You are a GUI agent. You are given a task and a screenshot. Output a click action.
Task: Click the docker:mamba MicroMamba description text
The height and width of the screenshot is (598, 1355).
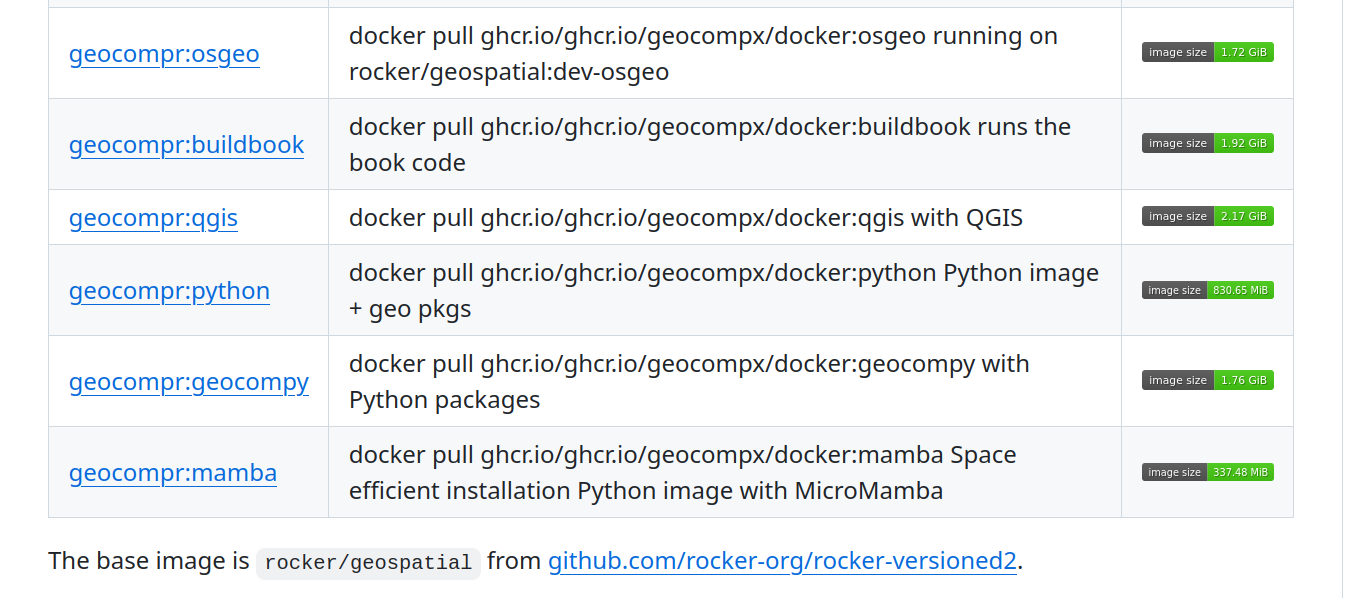pos(682,473)
